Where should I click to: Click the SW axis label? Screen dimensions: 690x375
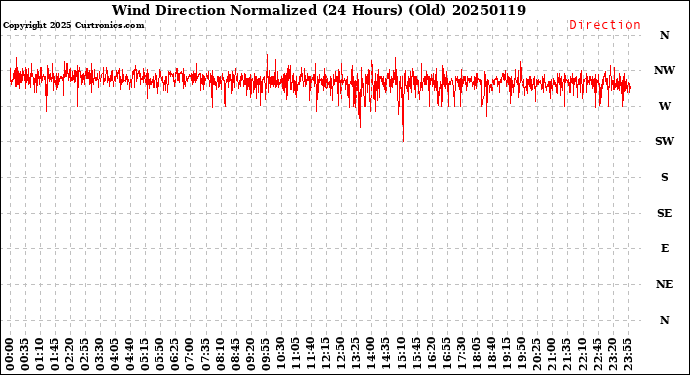664,141
